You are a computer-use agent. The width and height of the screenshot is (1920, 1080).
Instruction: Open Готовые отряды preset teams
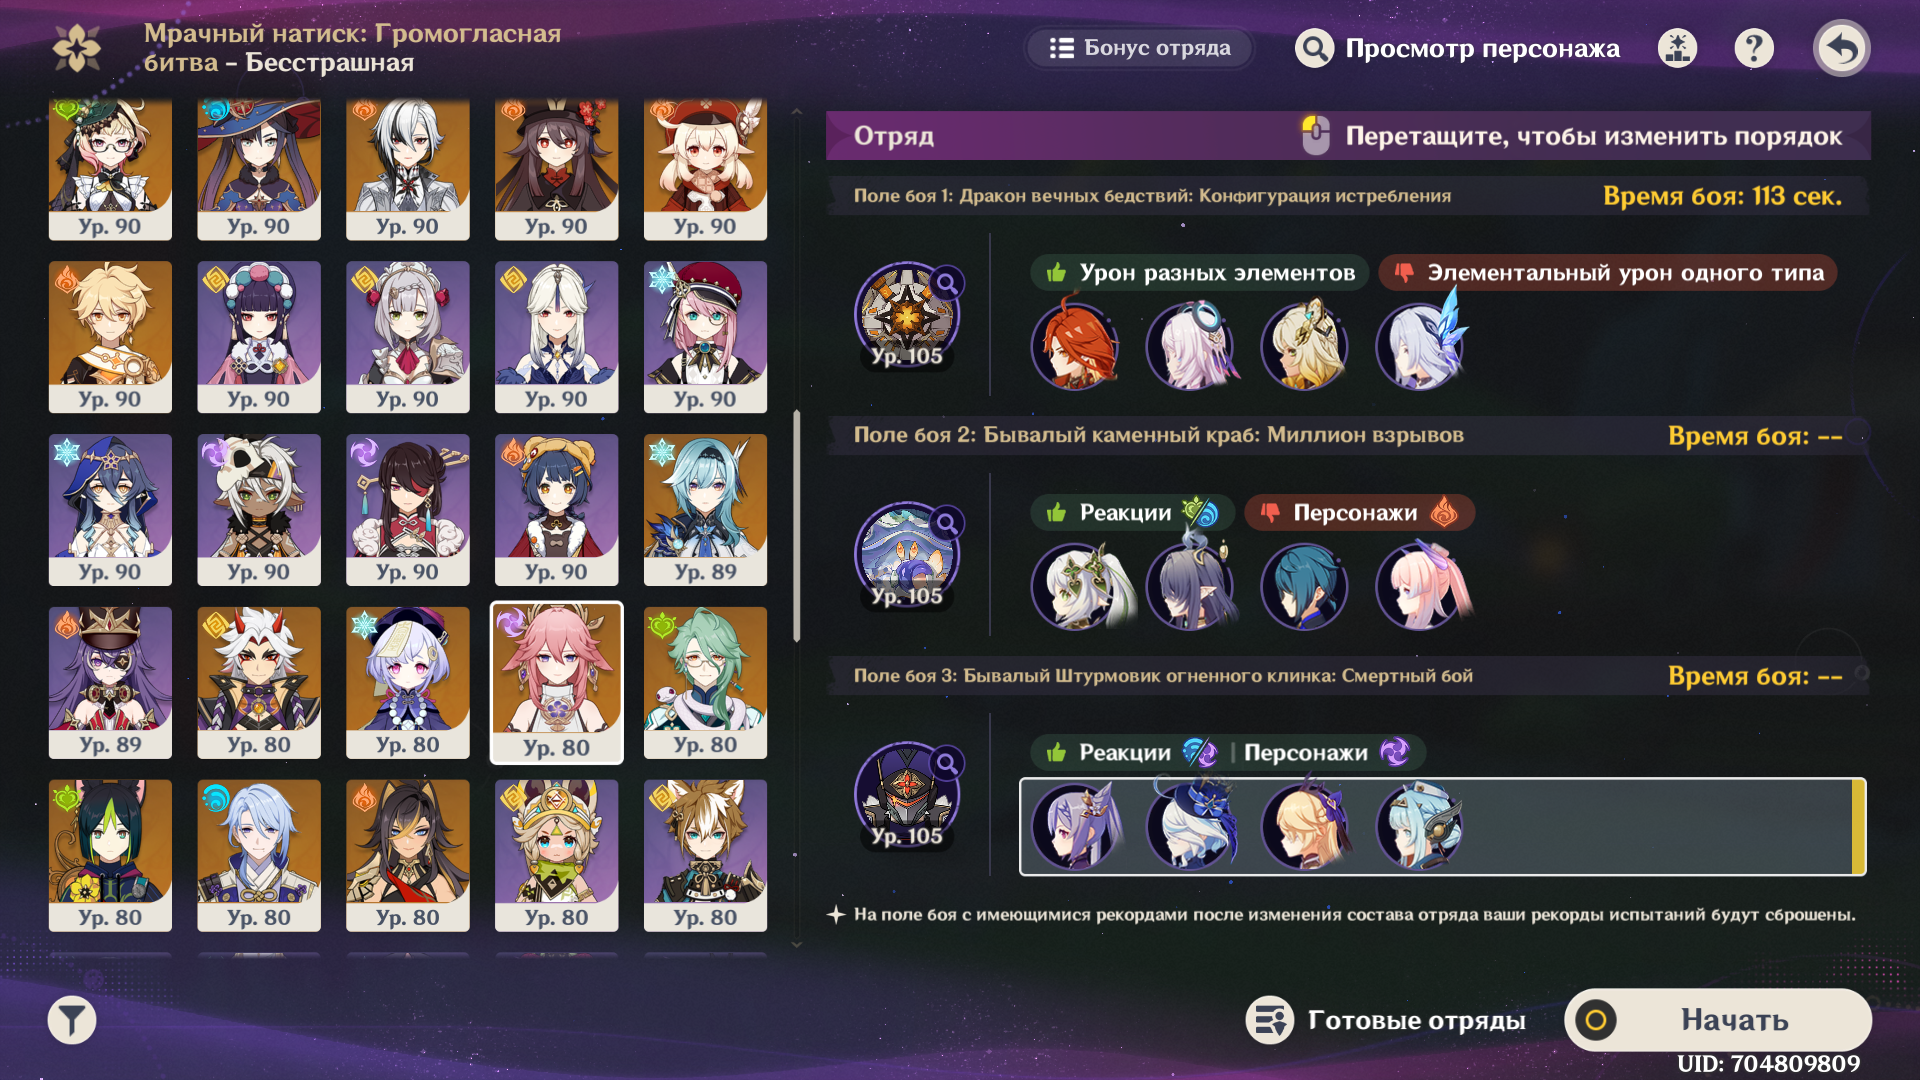click(x=1386, y=1020)
